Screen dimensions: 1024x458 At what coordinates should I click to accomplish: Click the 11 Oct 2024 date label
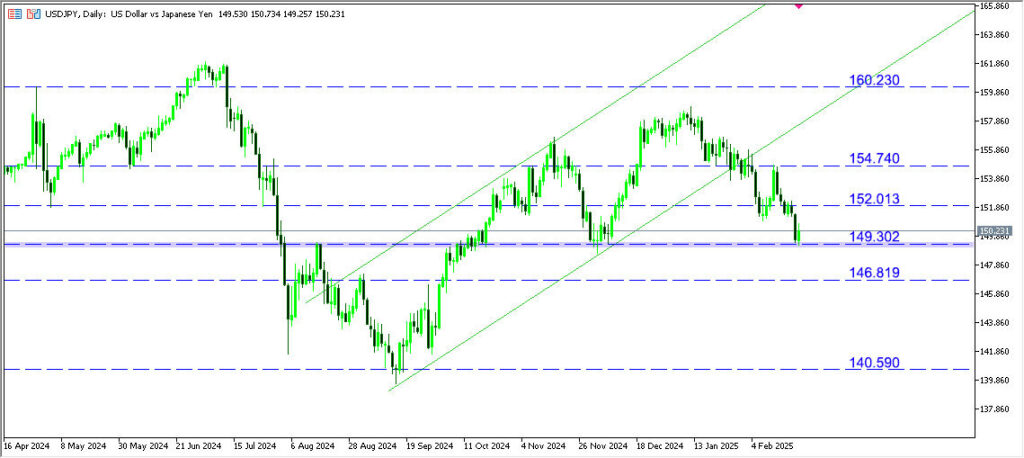489,447
